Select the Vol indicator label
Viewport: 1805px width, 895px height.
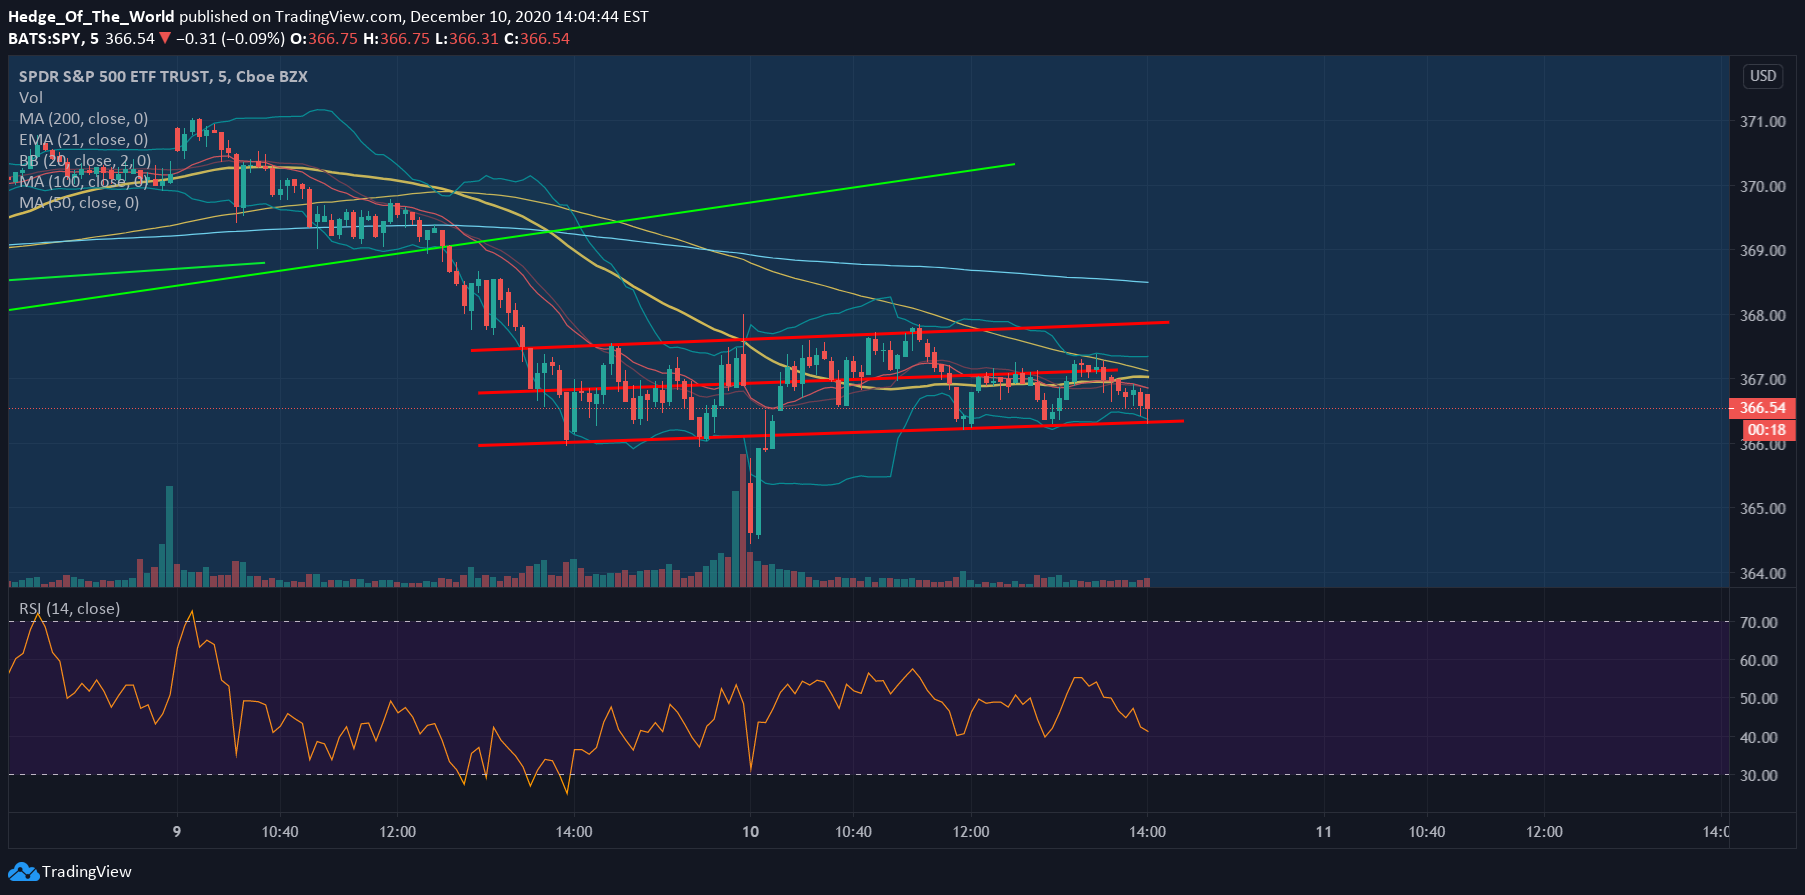pos(31,97)
